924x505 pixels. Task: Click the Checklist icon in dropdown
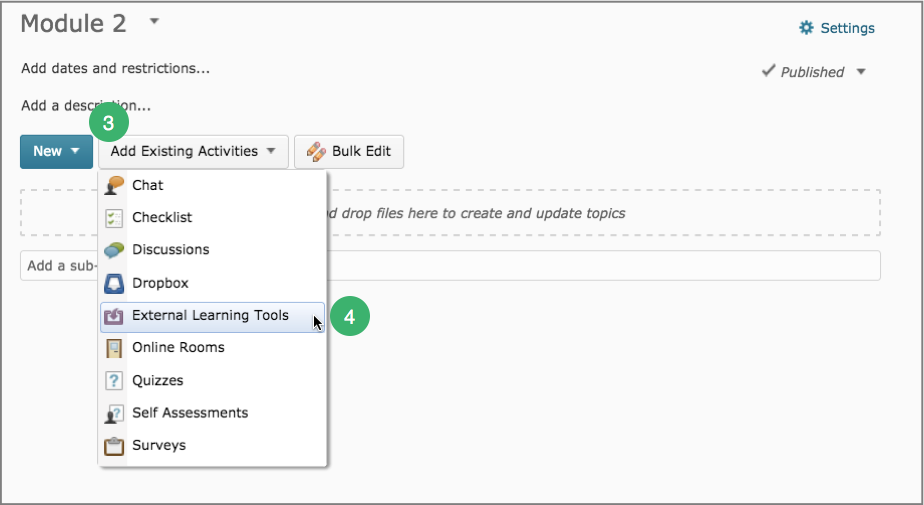[x=114, y=218]
